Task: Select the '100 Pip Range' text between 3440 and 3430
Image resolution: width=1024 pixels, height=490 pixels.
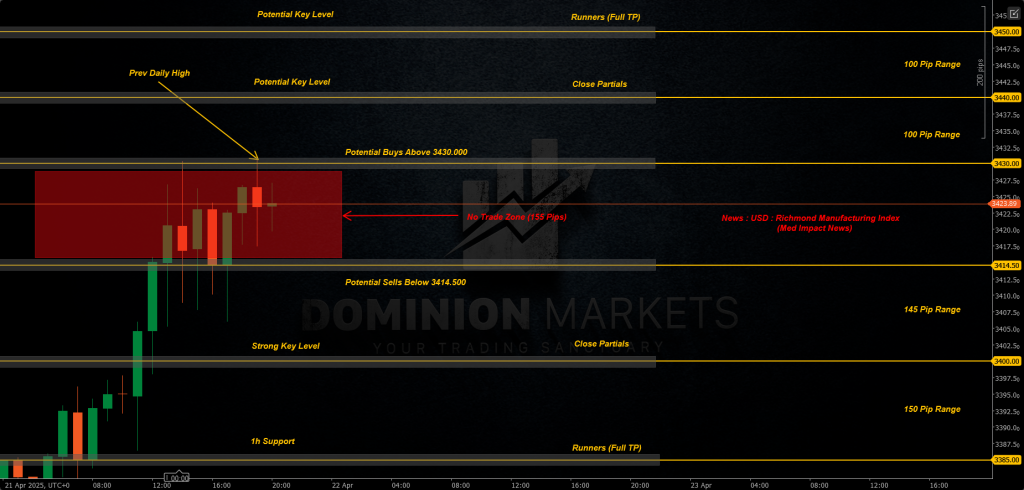Action: 933,134
